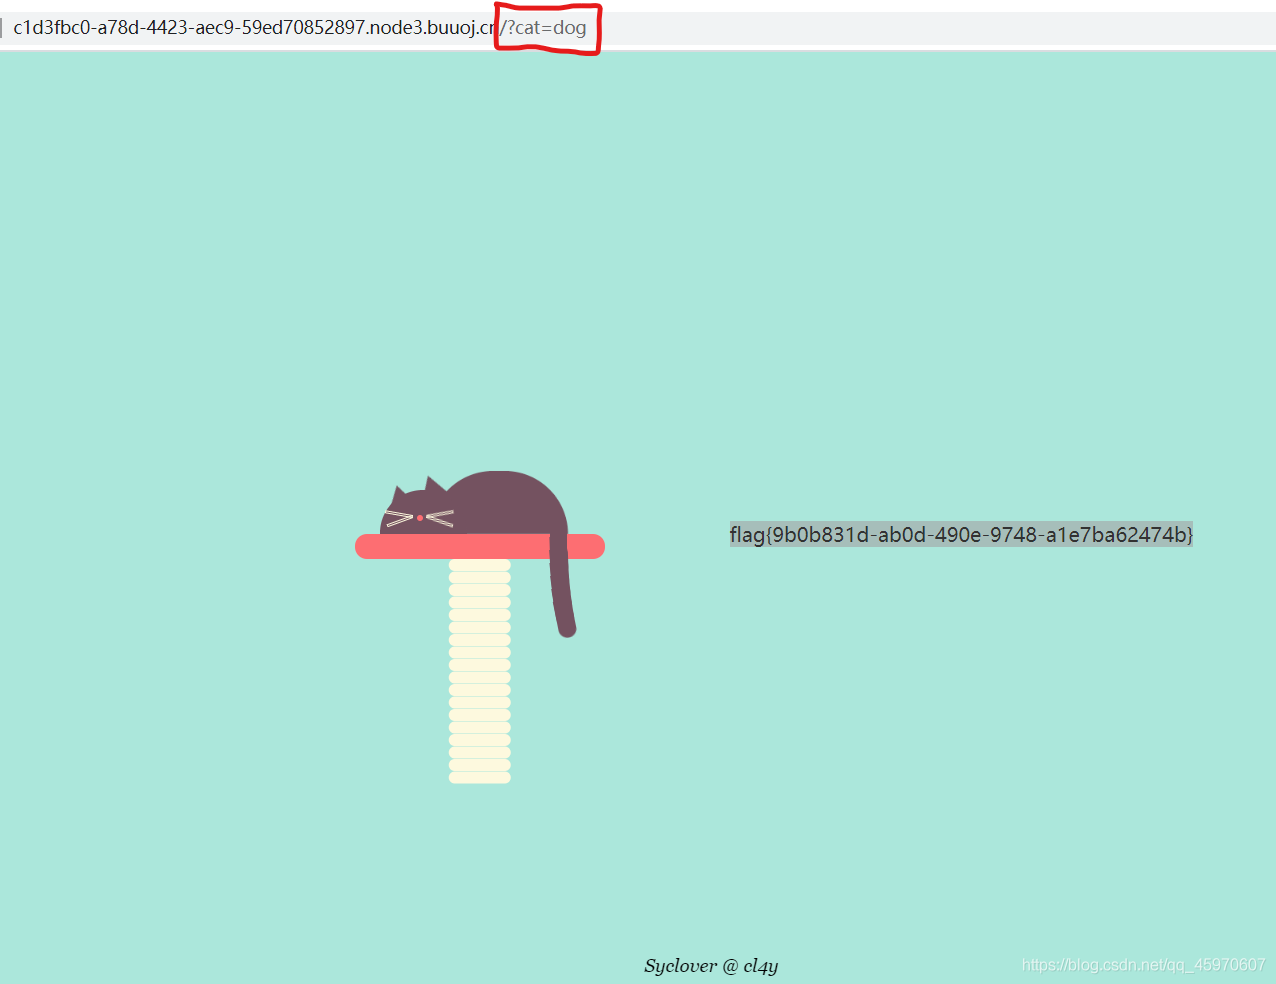Click the browser address bar URL

pyautogui.click(x=300, y=27)
